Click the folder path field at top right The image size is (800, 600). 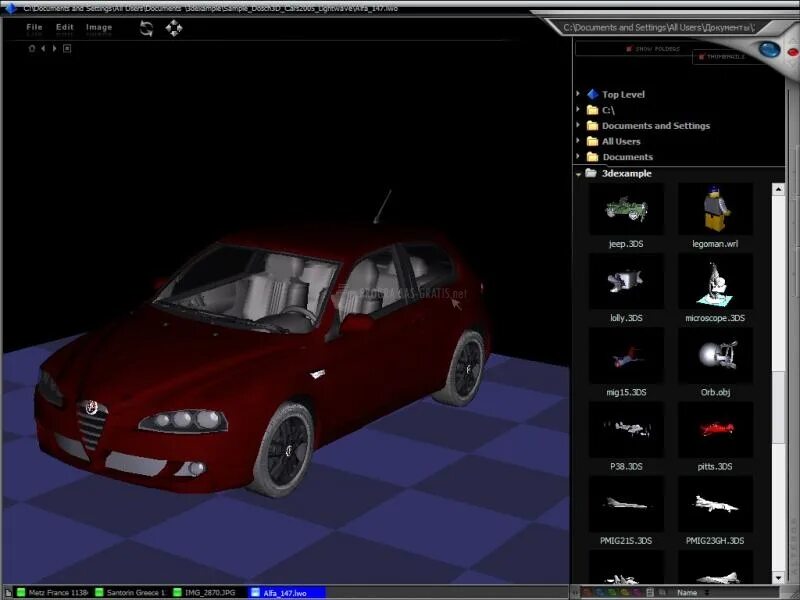[659, 28]
